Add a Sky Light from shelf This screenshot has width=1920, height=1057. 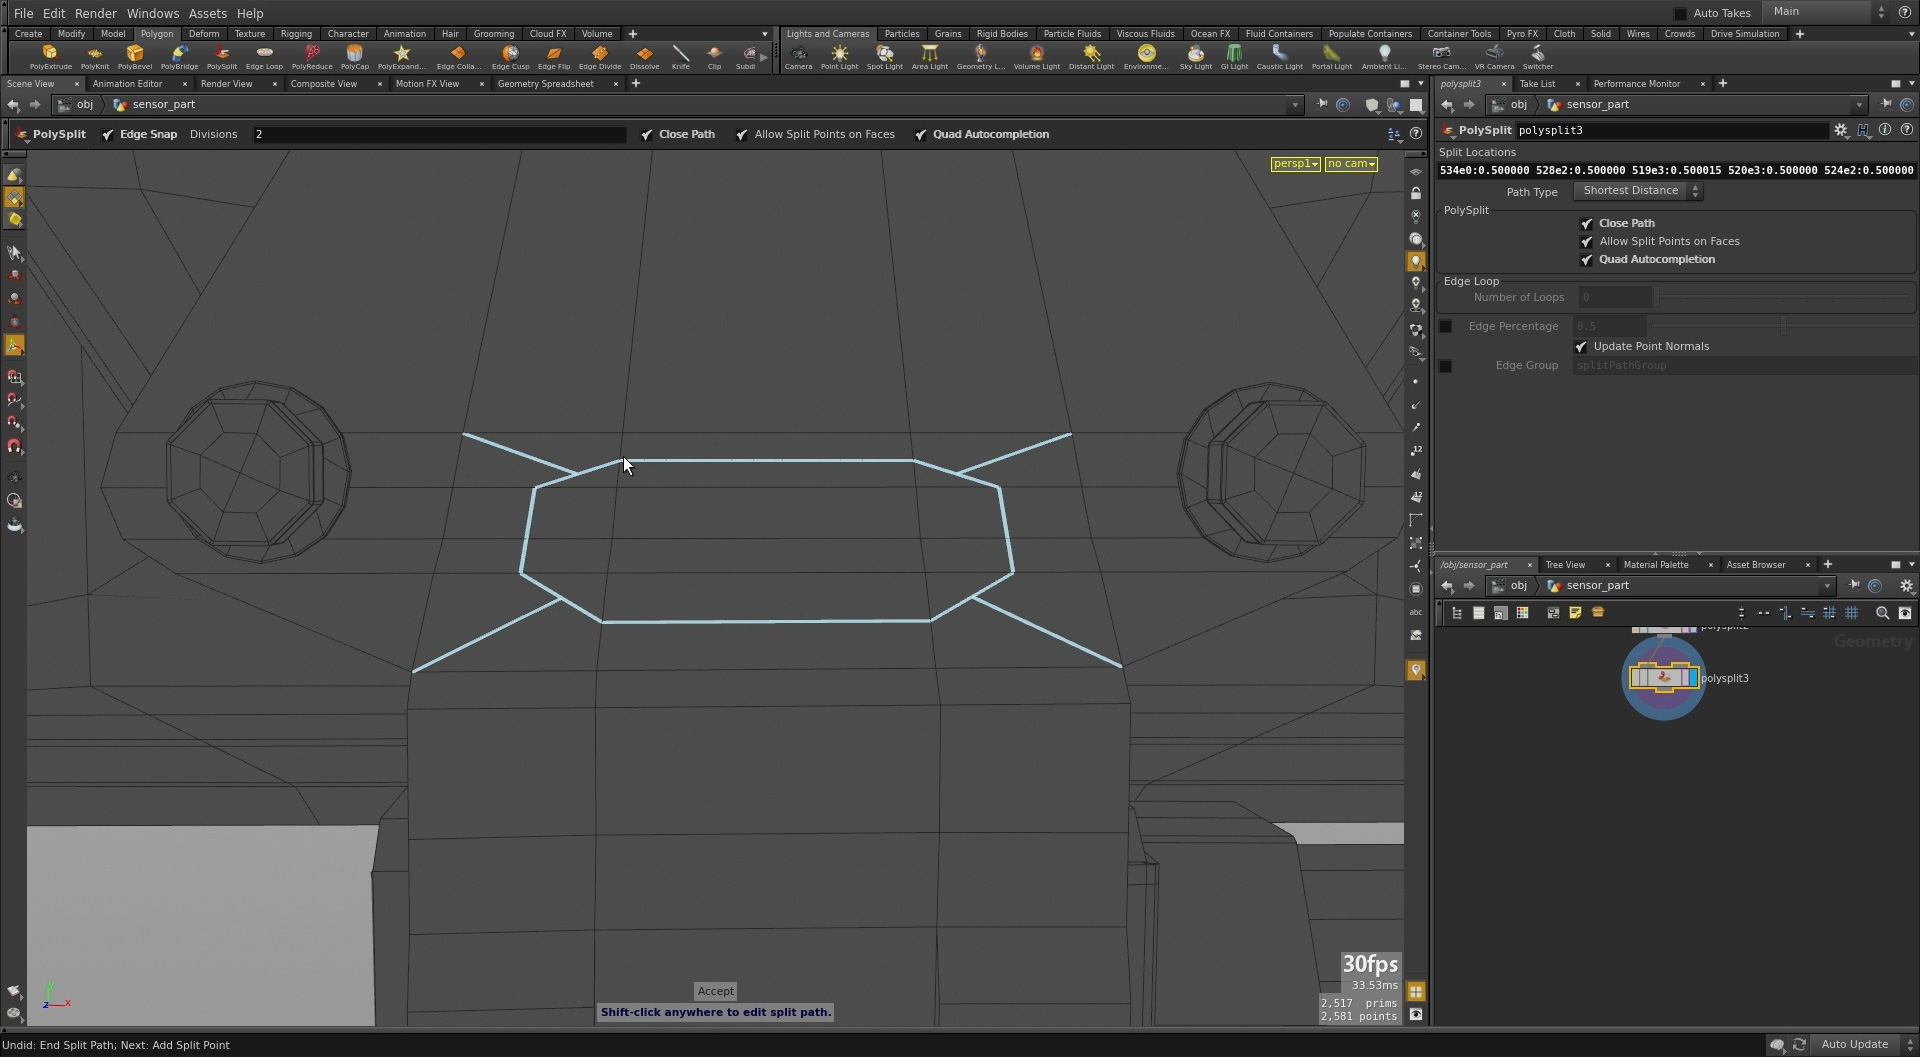(x=1195, y=57)
